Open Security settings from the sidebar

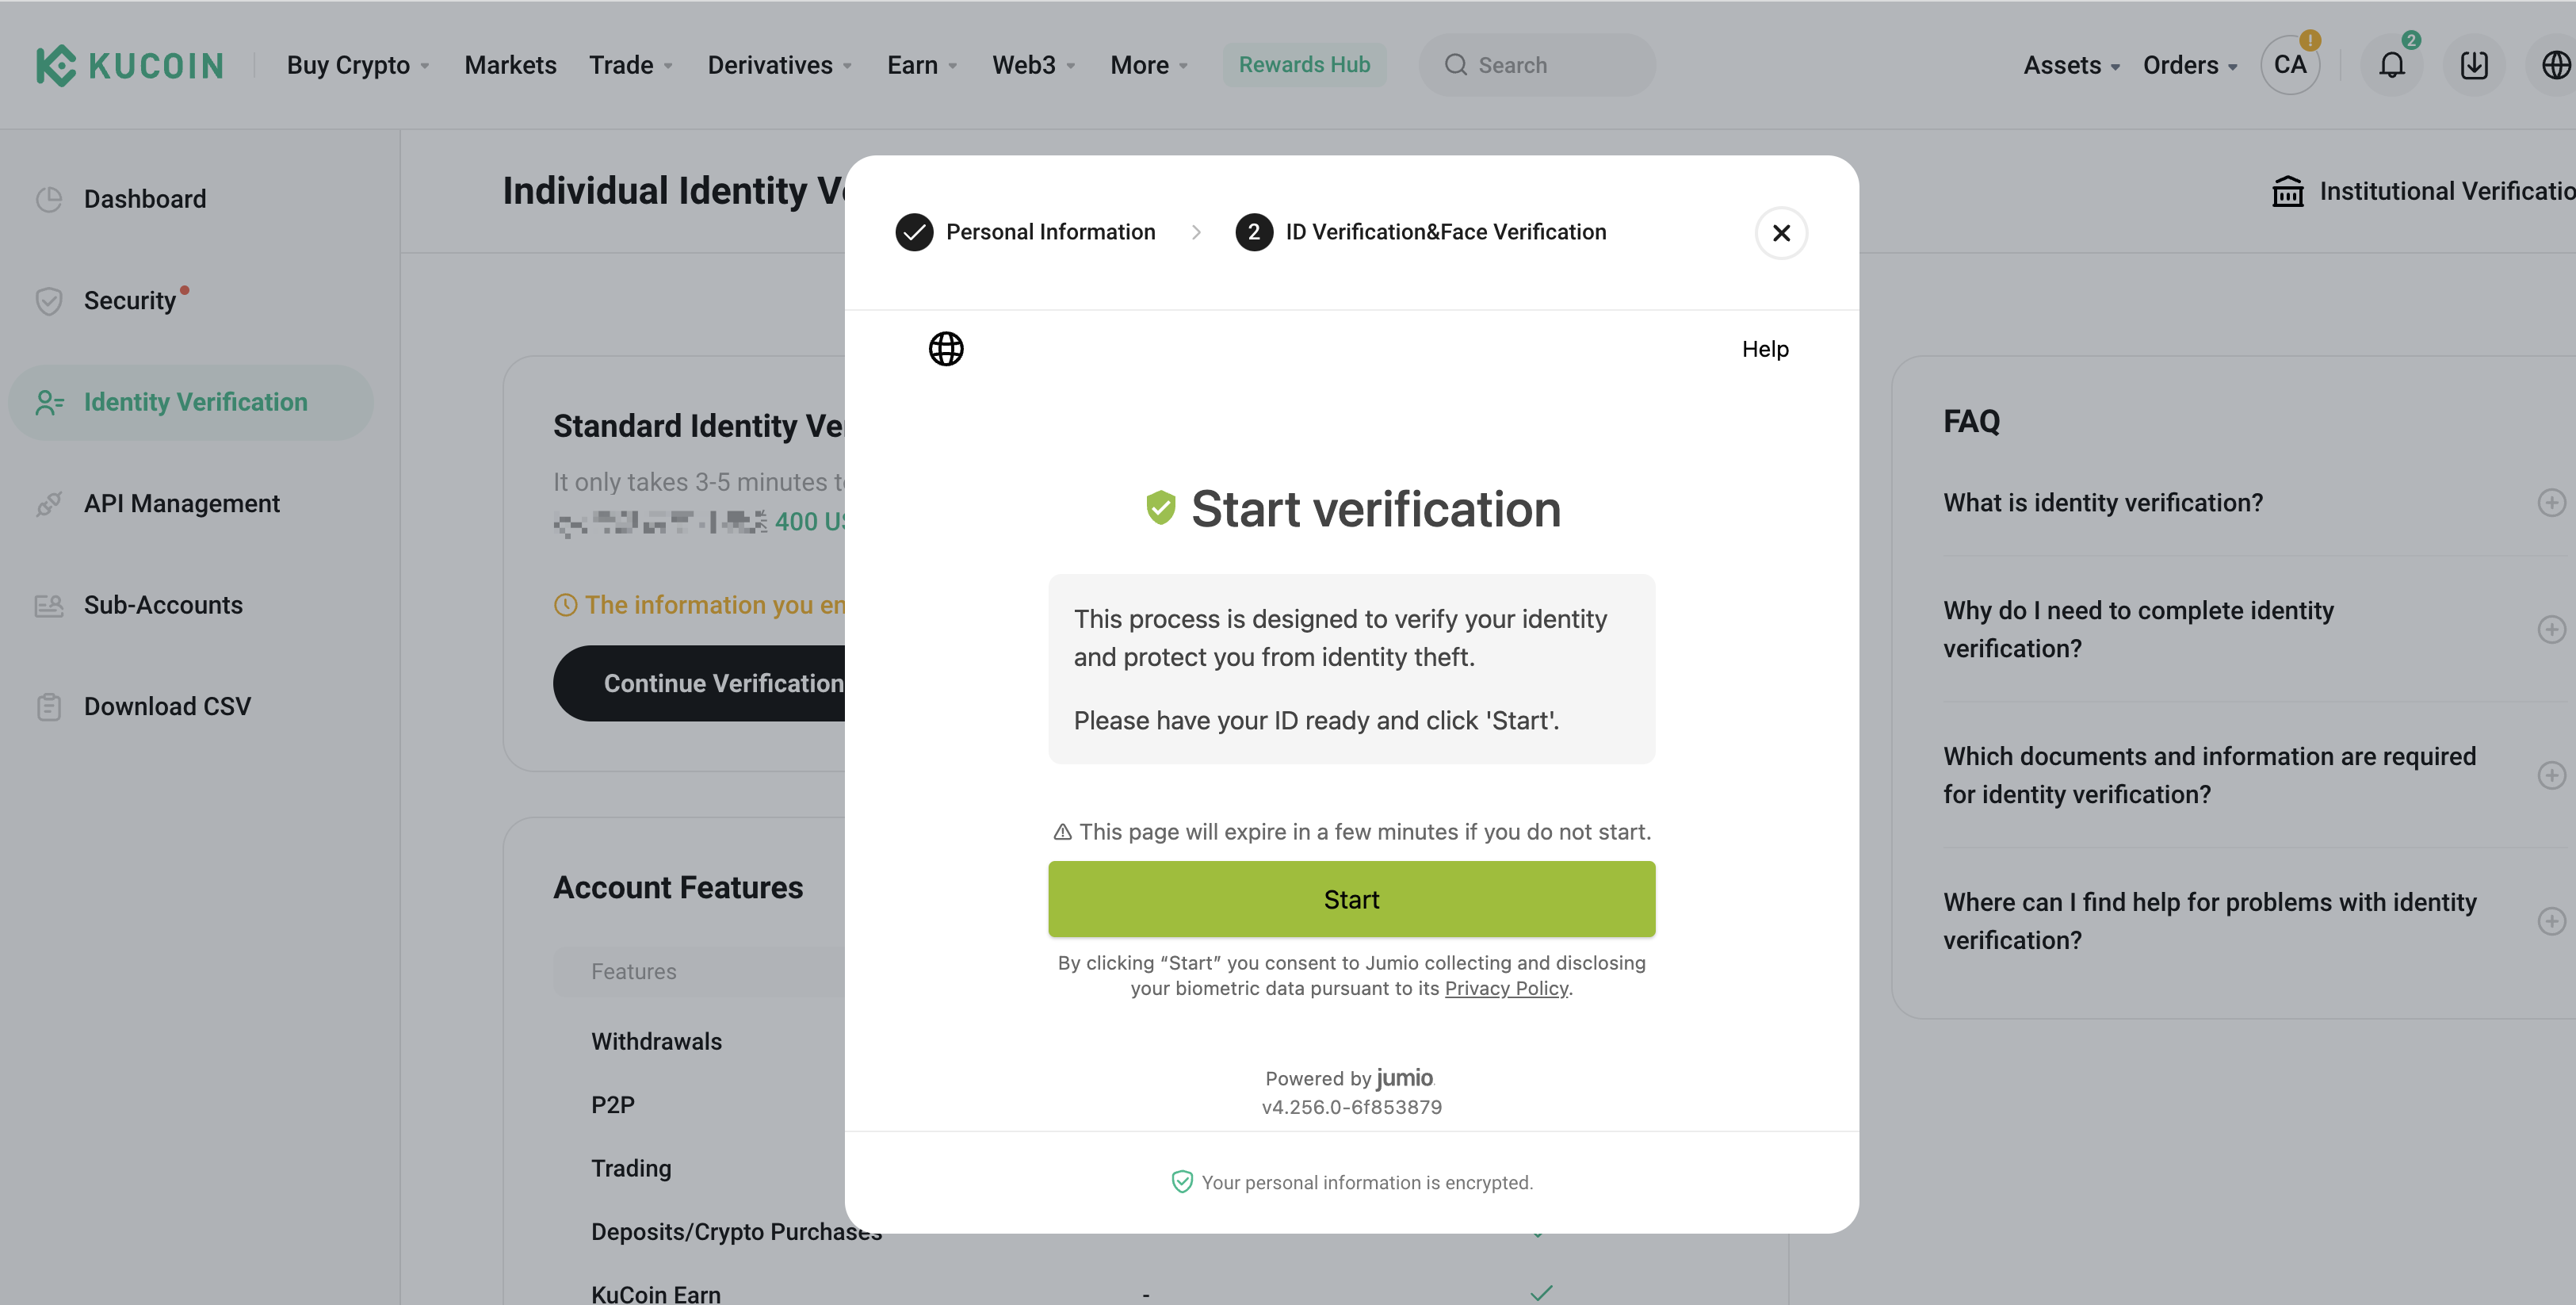point(130,300)
